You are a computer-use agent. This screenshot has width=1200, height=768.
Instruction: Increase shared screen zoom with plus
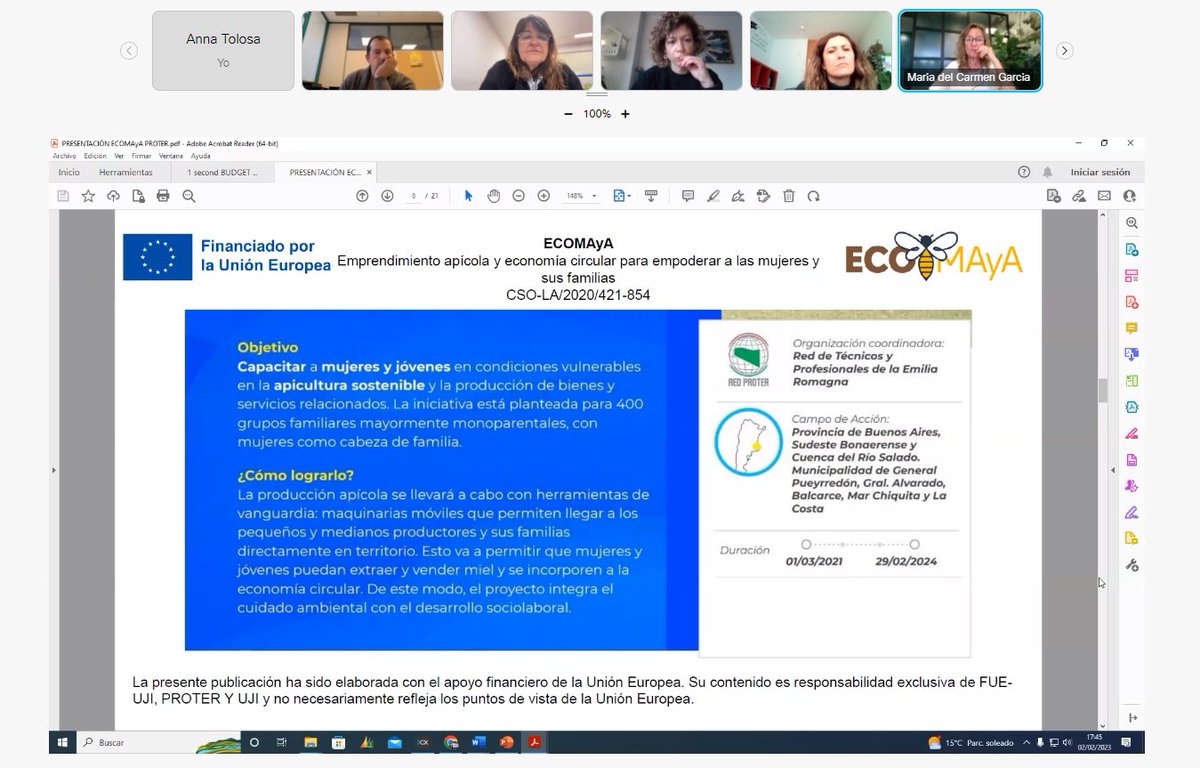point(626,114)
